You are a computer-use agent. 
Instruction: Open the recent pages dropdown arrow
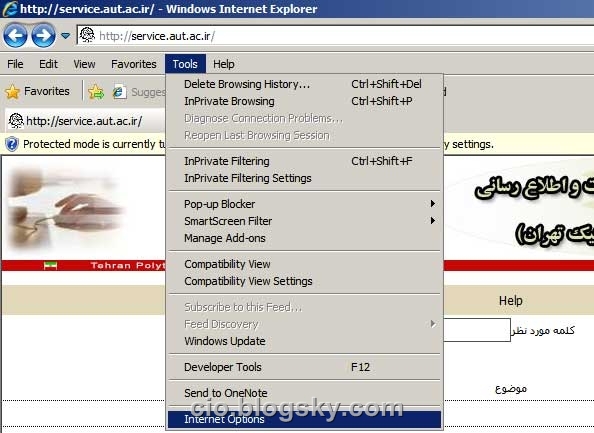66,36
